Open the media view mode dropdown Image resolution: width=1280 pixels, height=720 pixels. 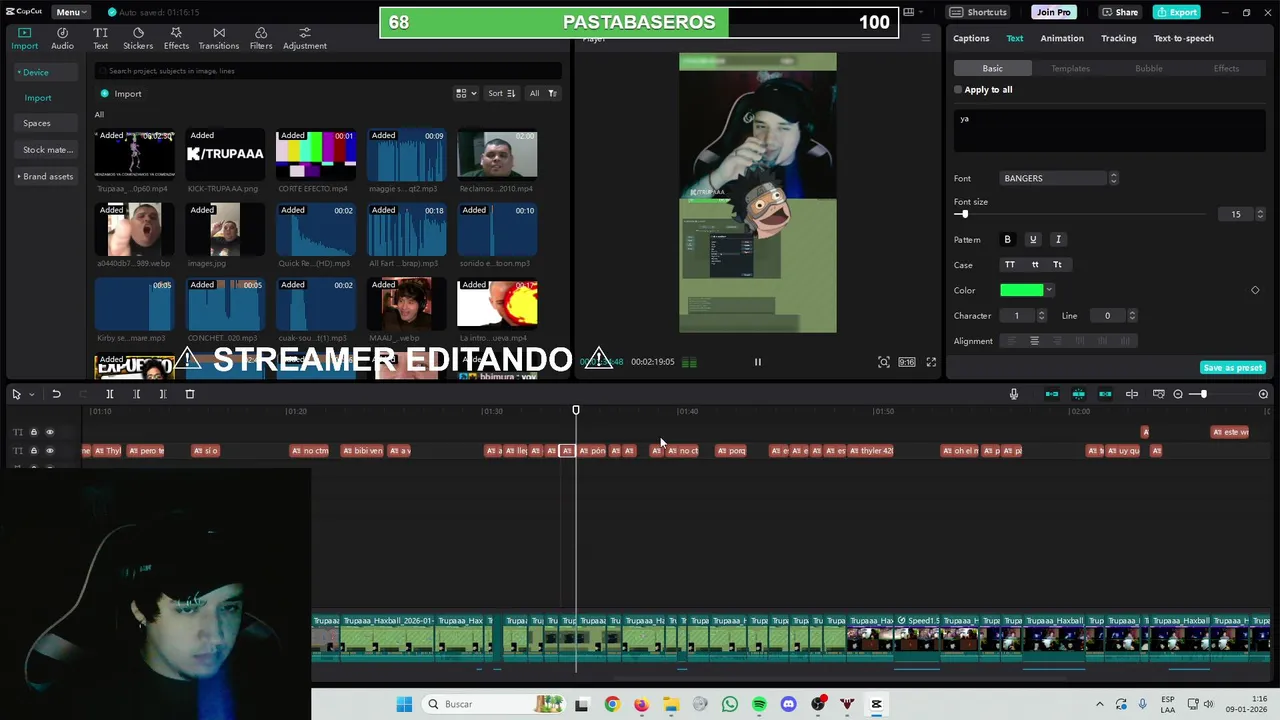(x=466, y=94)
